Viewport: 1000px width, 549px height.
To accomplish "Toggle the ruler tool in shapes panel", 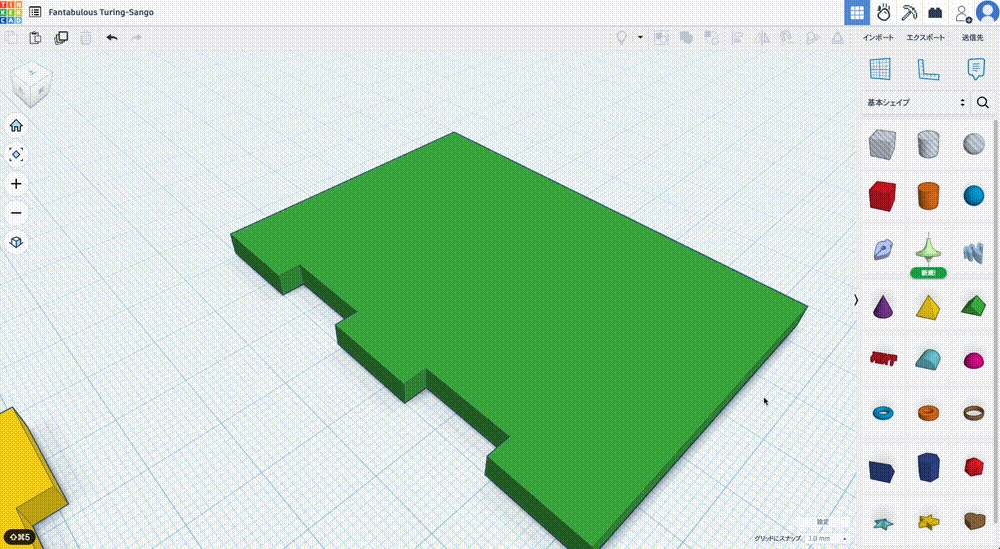I will click(928, 69).
